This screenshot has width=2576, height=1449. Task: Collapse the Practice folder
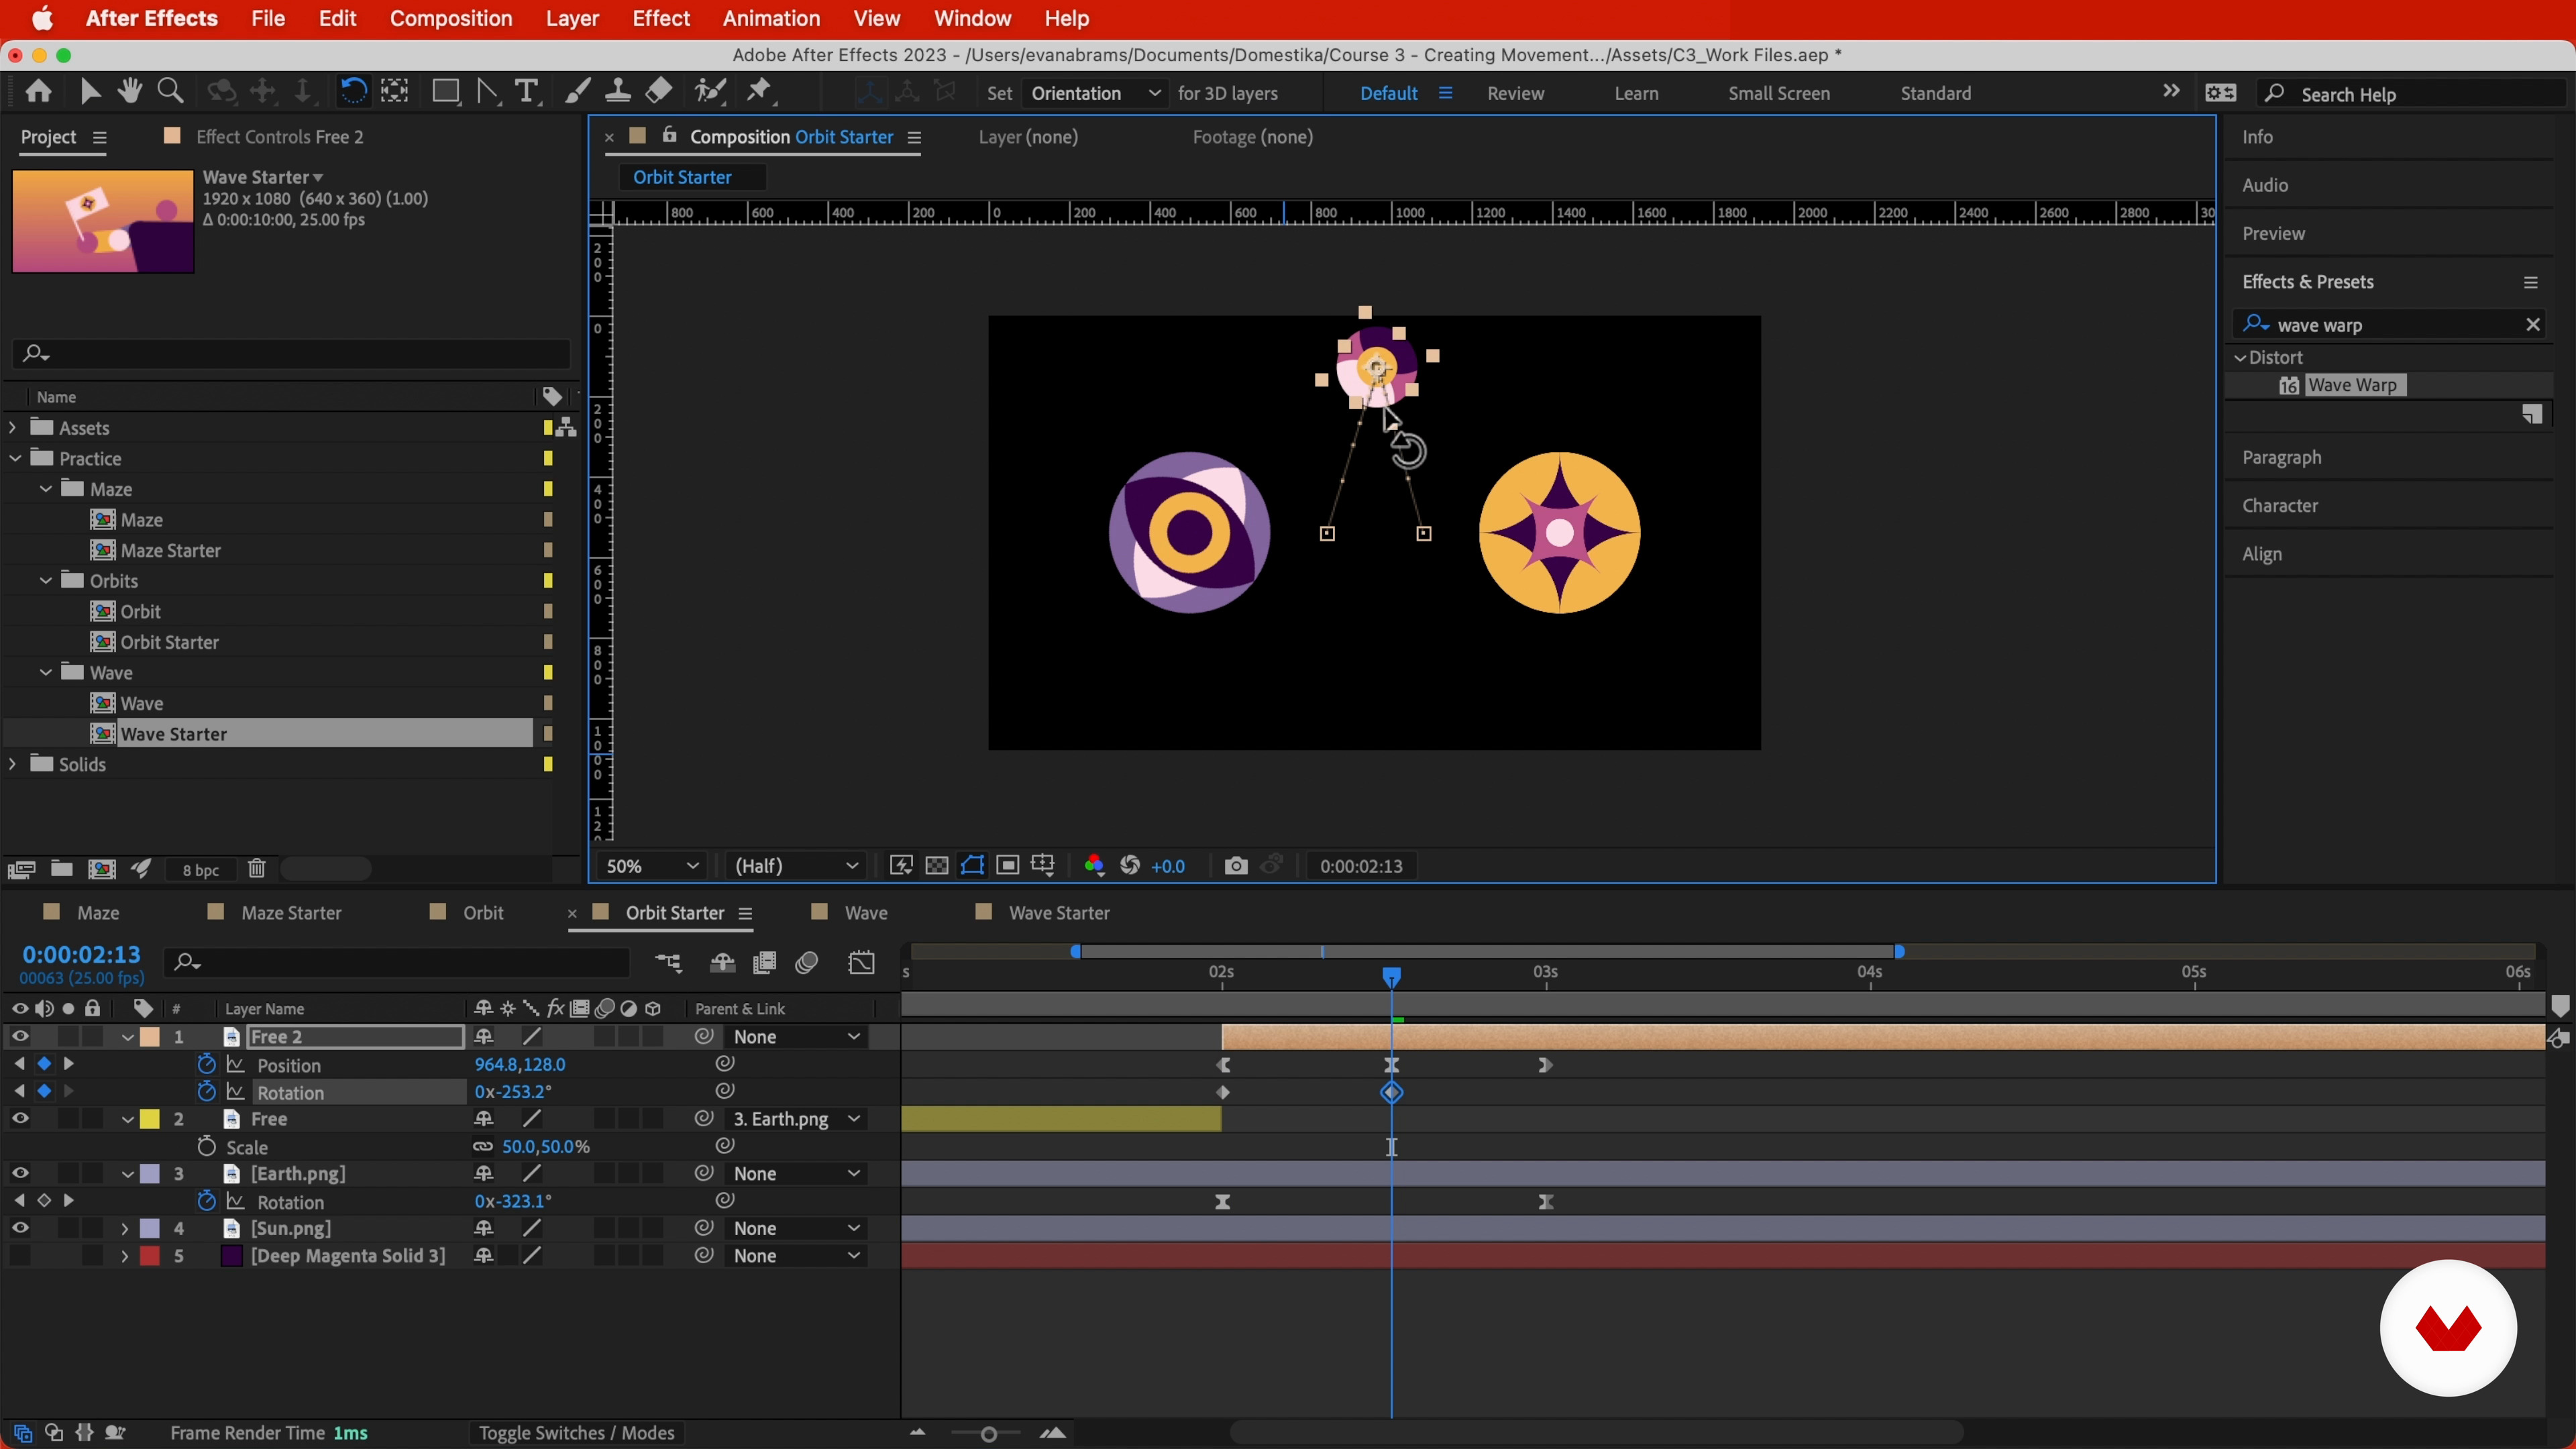click(x=15, y=459)
